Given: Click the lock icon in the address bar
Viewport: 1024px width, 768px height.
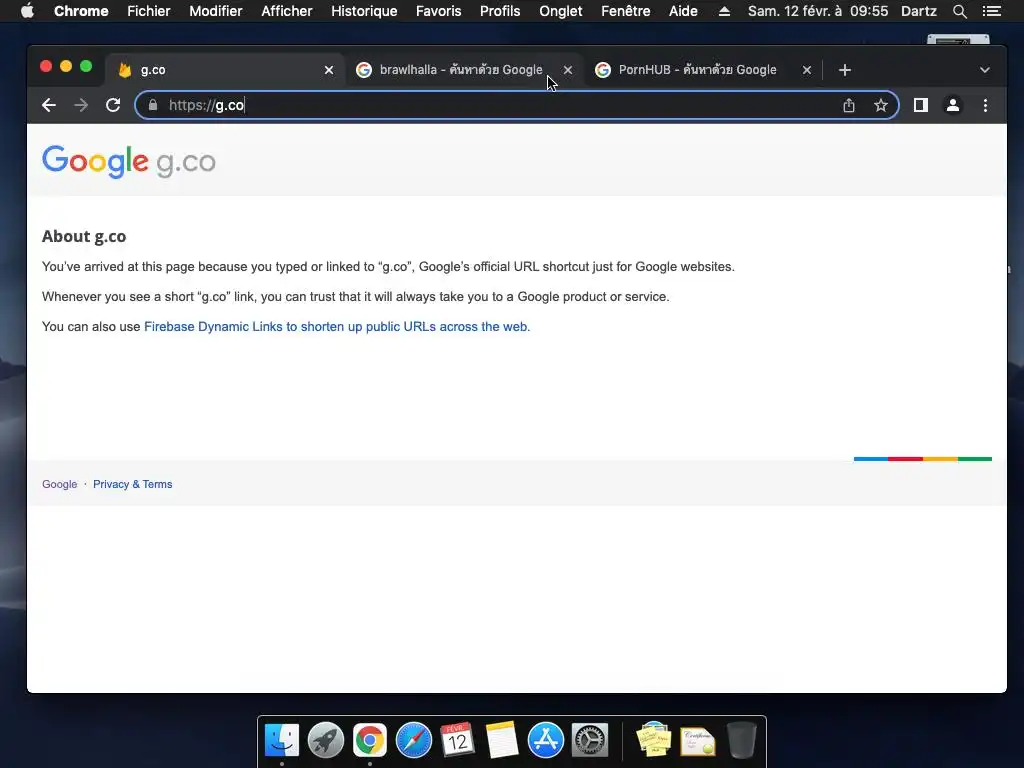Looking at the screenshot, I should pyautogui.click(x=153, y=105).
